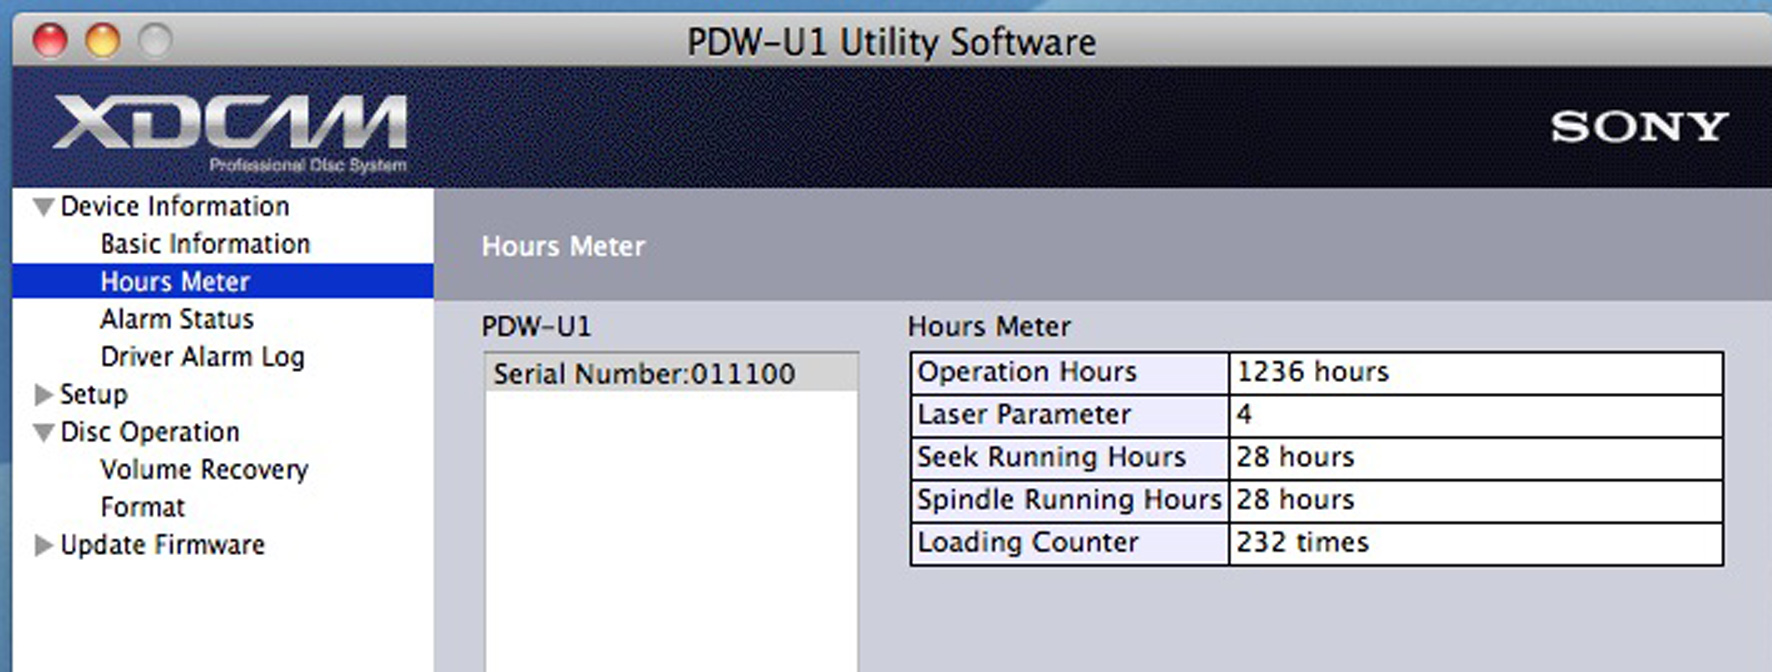The height and width of the screenshot is (672, 1772).
Task: Click the Seek Running Hours 28 hours value
Action: (1476, 458)
